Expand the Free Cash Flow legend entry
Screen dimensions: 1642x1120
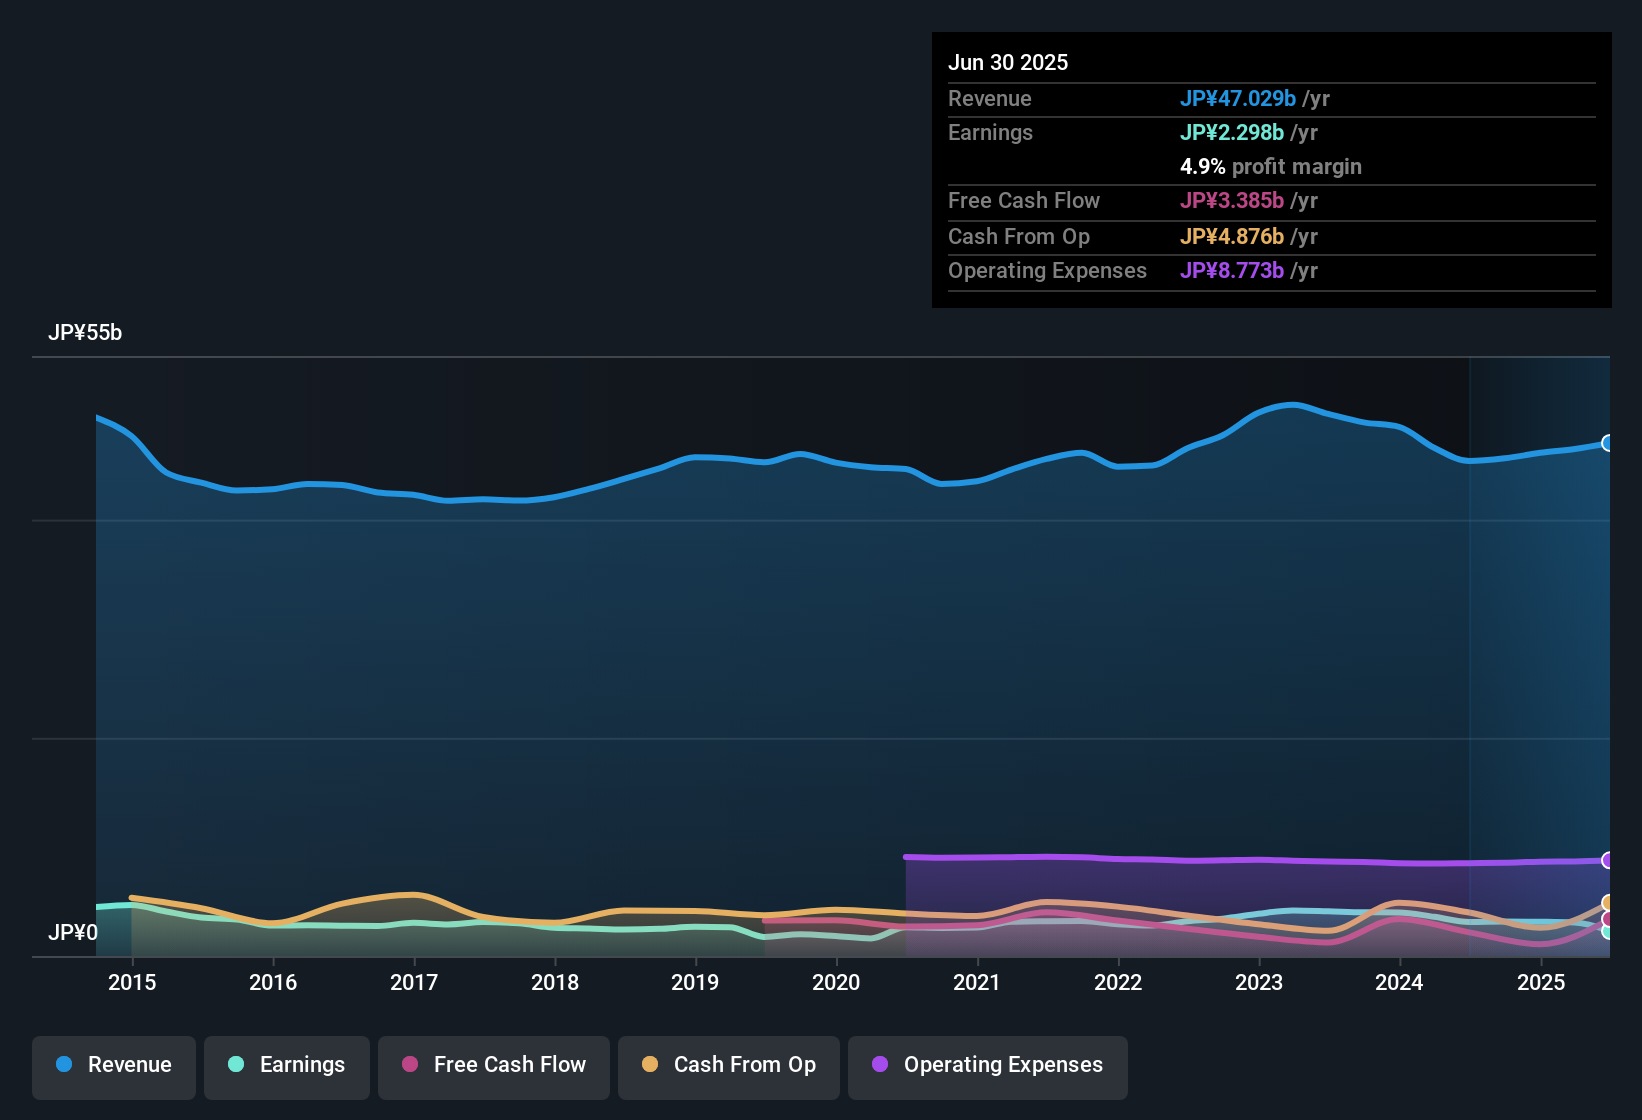tap(493, 1065)
